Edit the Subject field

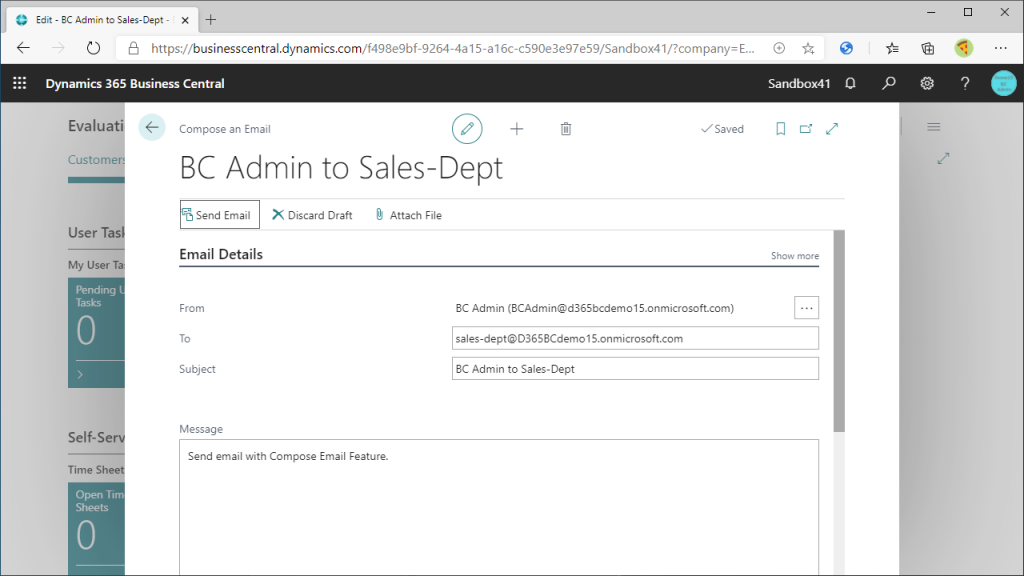point(635,368)
